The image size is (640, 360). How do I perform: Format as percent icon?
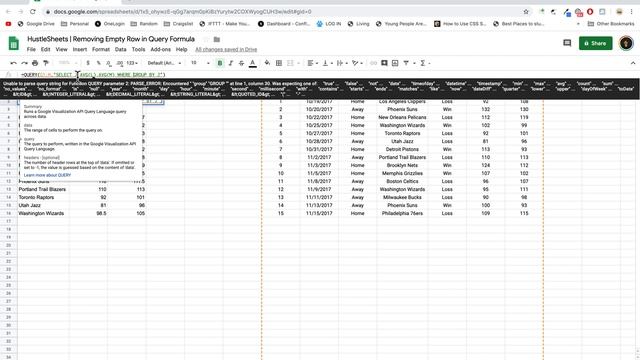point(98,63)
